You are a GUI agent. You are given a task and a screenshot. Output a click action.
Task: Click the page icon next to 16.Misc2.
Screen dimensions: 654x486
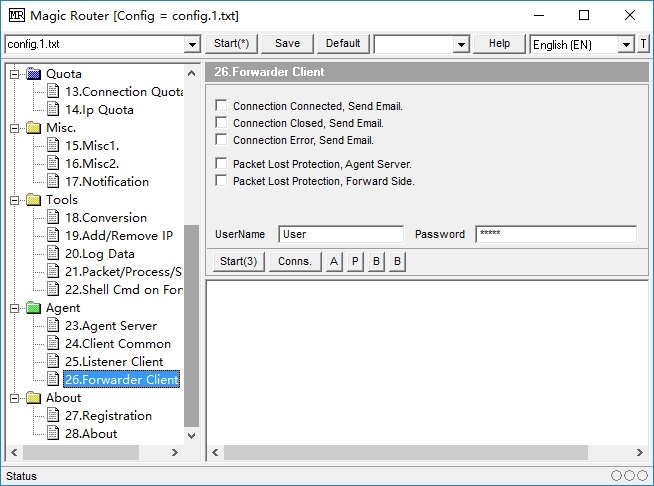click(x=53, y=163)
